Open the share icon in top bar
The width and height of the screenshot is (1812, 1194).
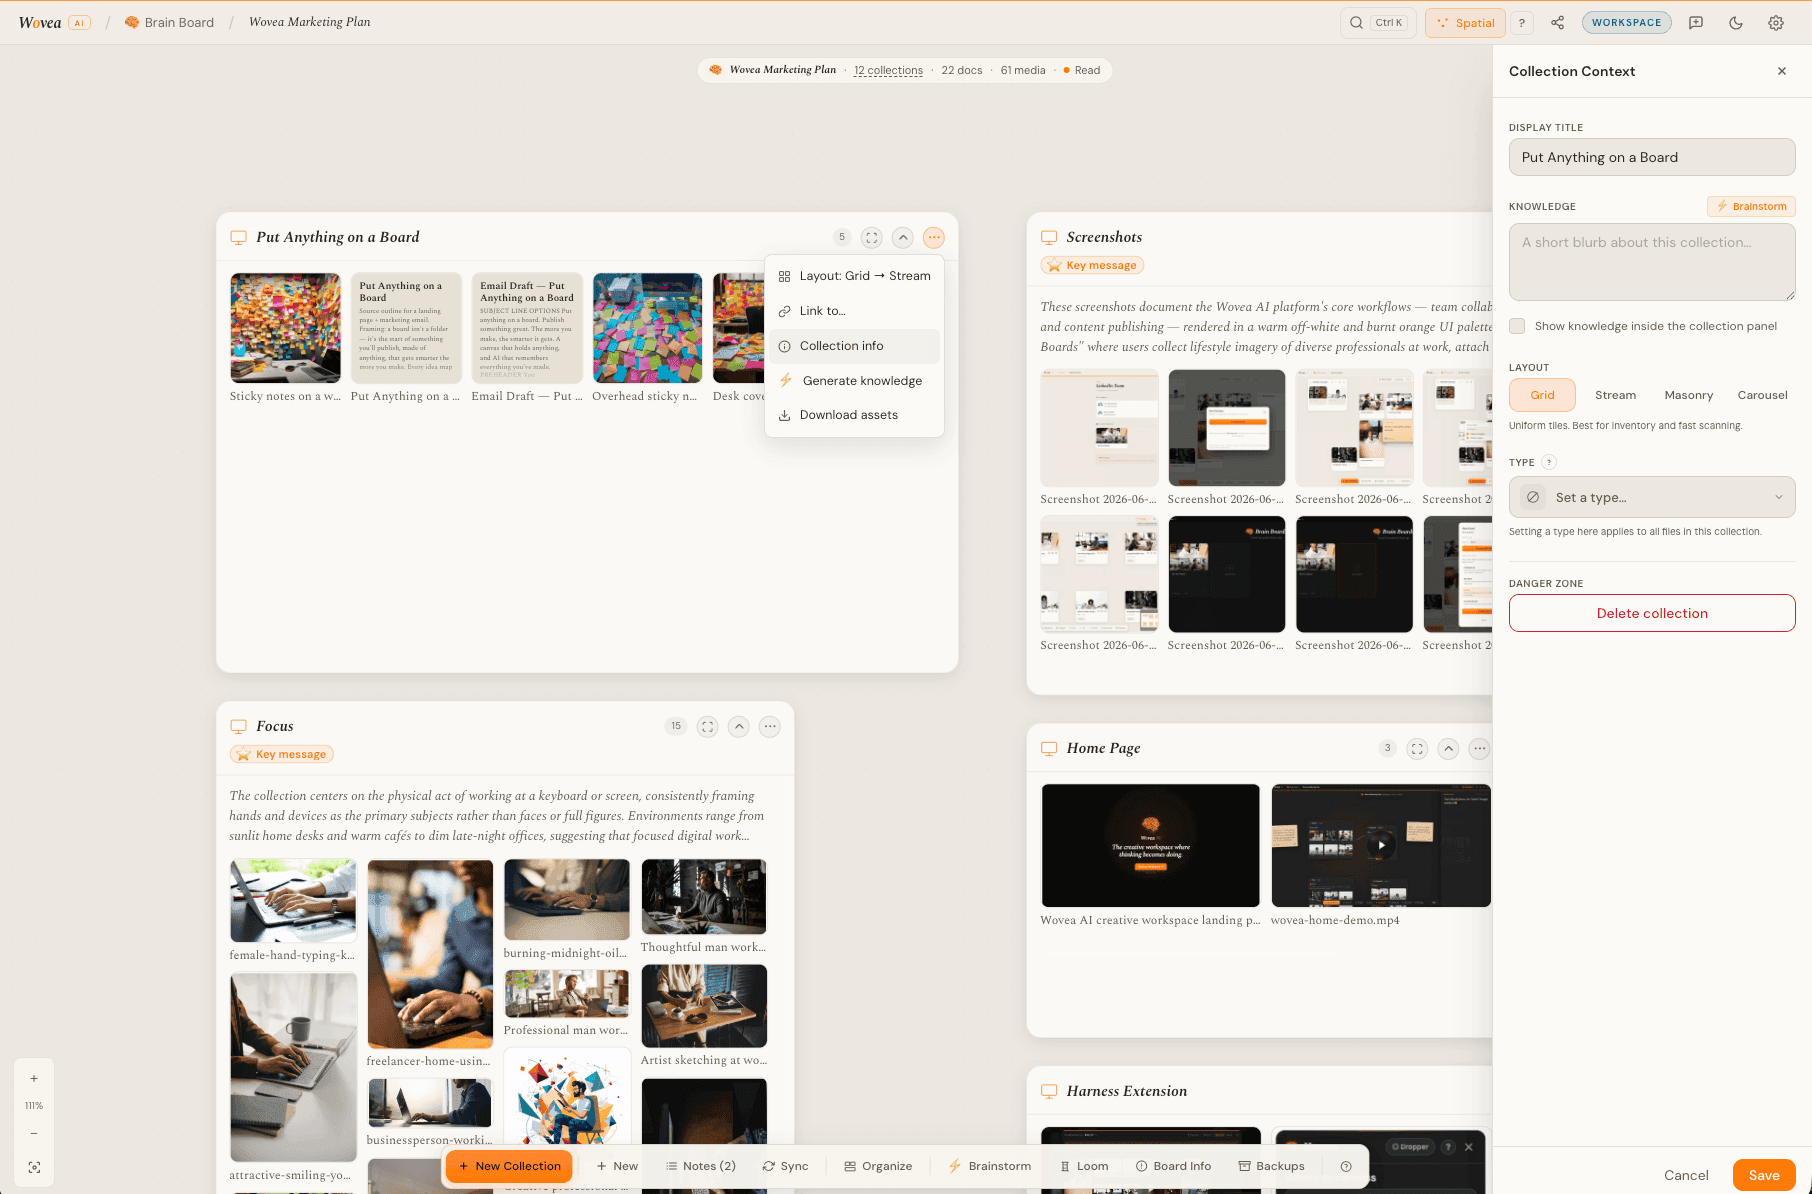pos(1557,23)
